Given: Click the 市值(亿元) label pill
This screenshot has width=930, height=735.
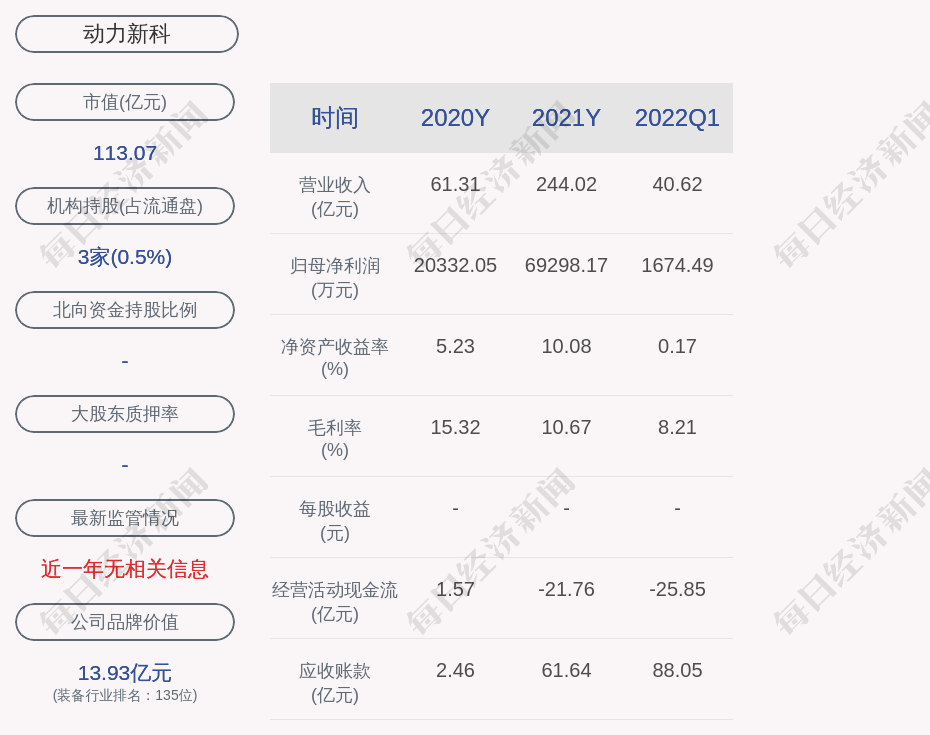Looking at the screenshot, I should pos(125,102).
